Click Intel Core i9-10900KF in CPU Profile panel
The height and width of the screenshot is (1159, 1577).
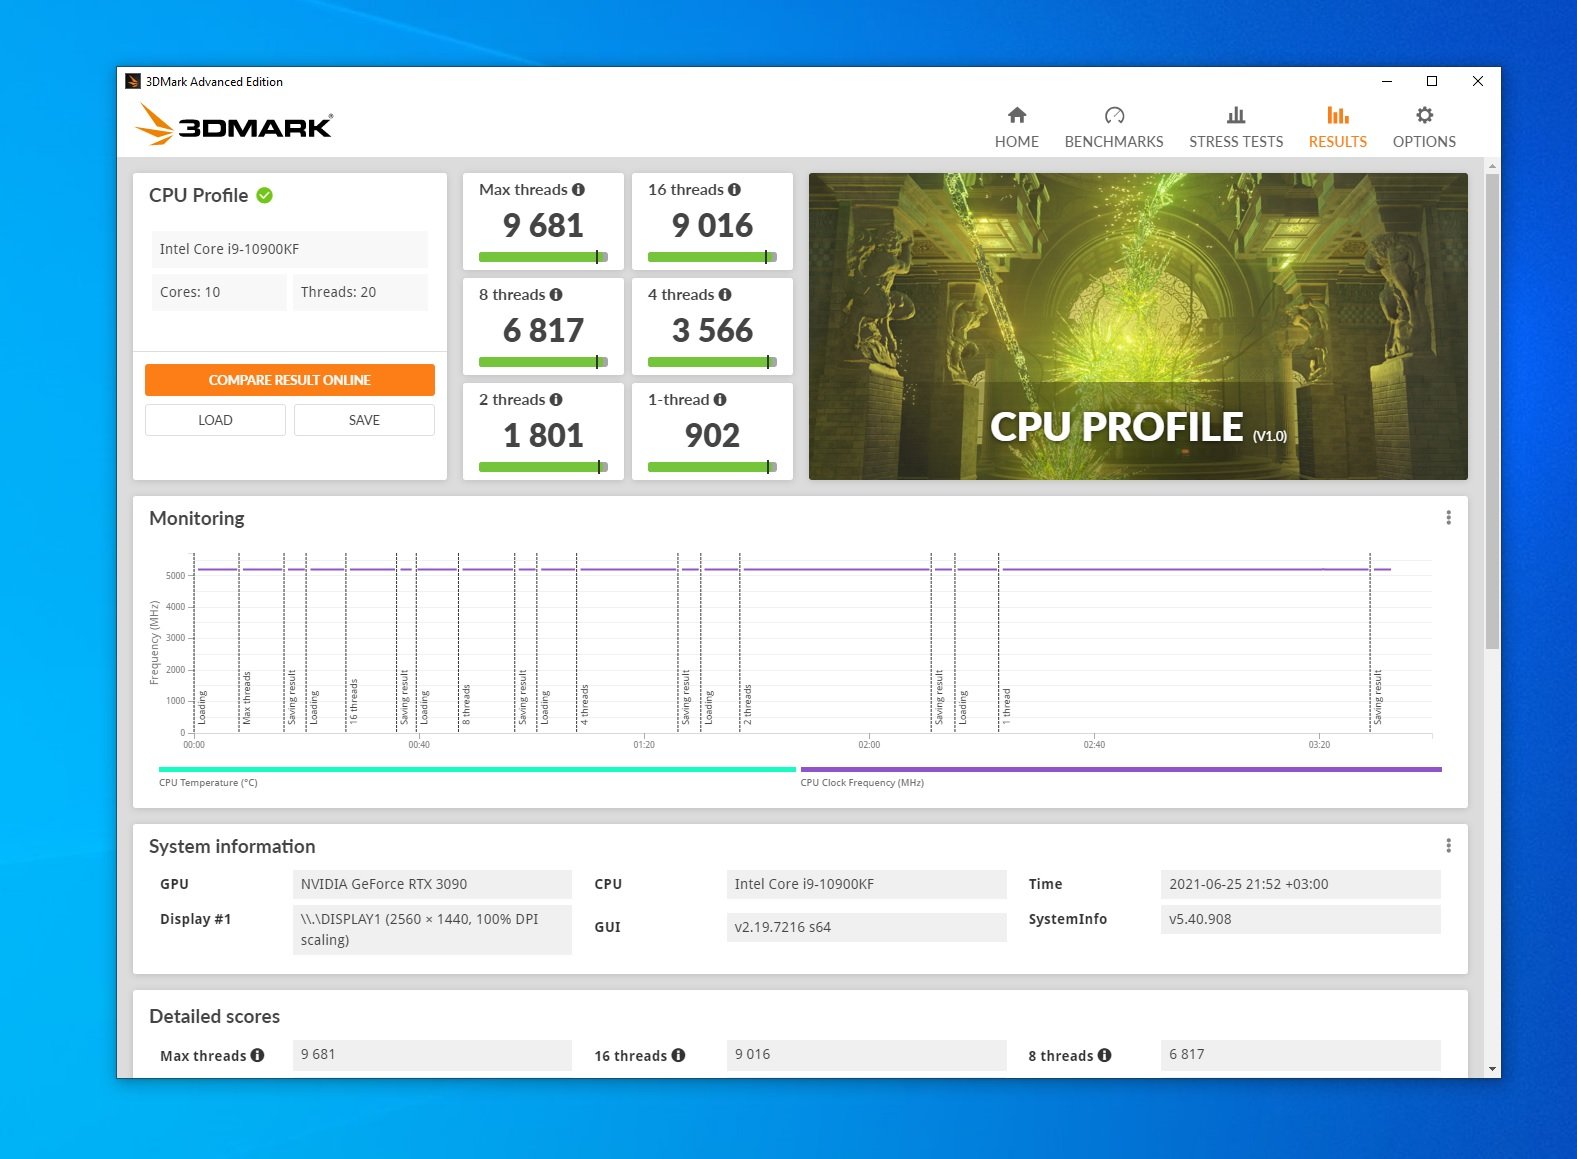pyautogui.click(x=290, y=249)
